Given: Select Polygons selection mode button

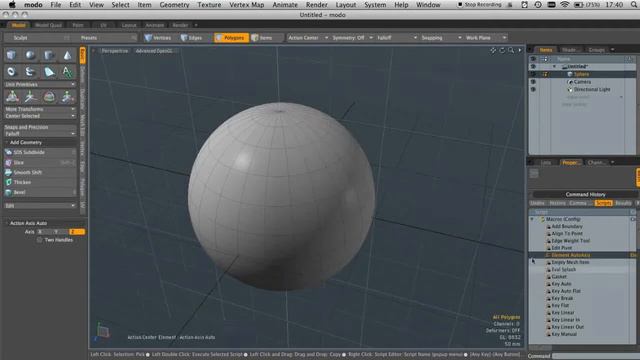Looking at the screenshot, I should (231, 38).
